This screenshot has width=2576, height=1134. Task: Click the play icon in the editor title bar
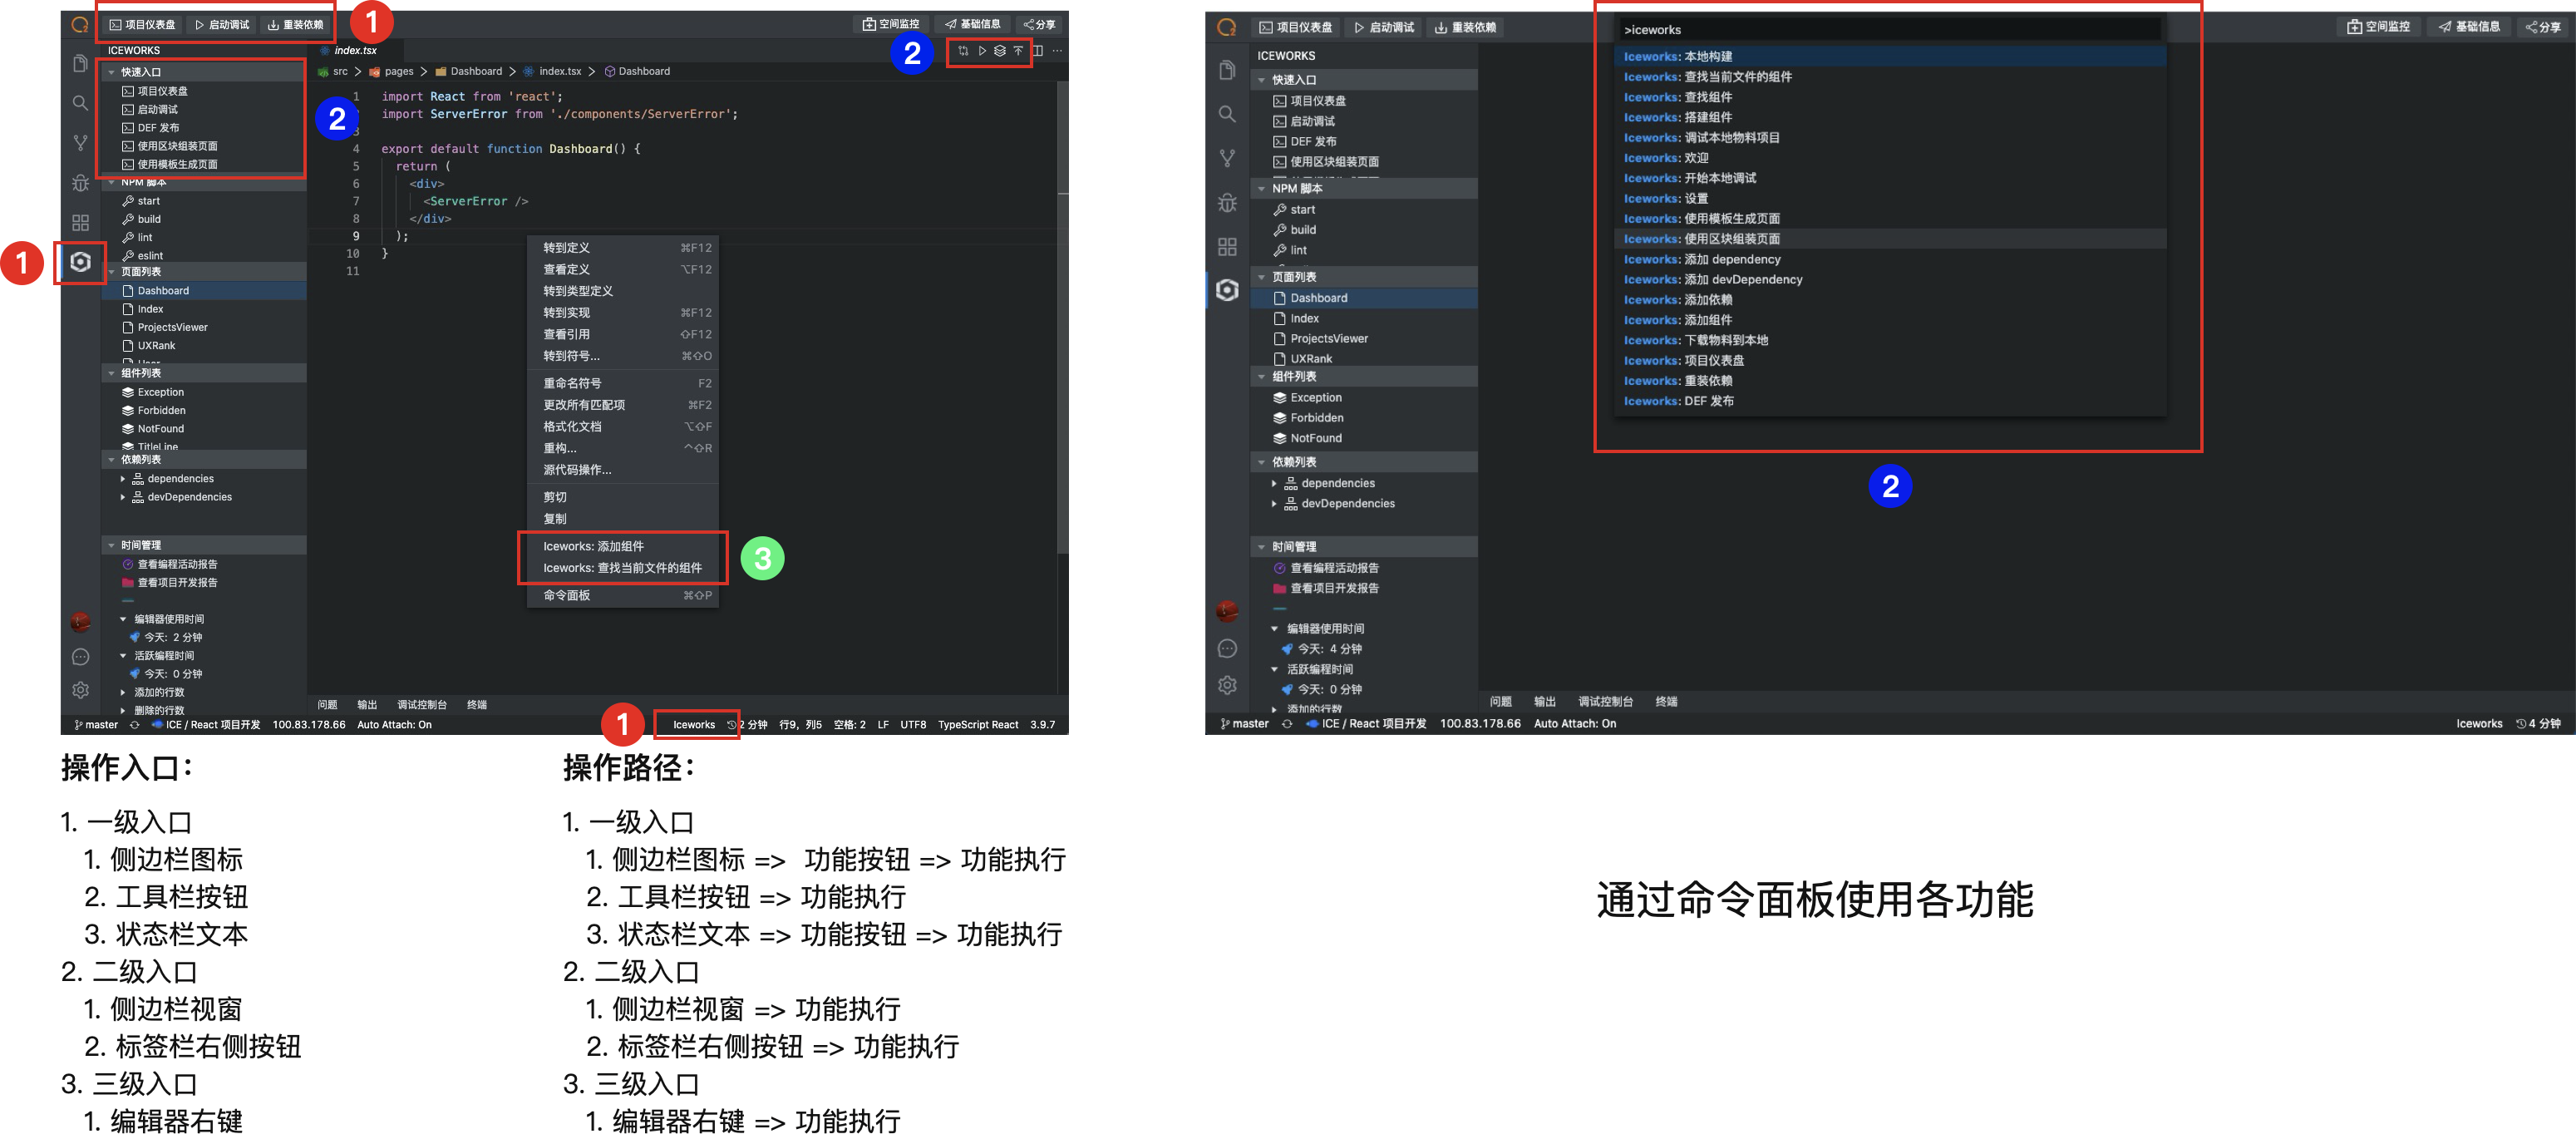point(983,50)
